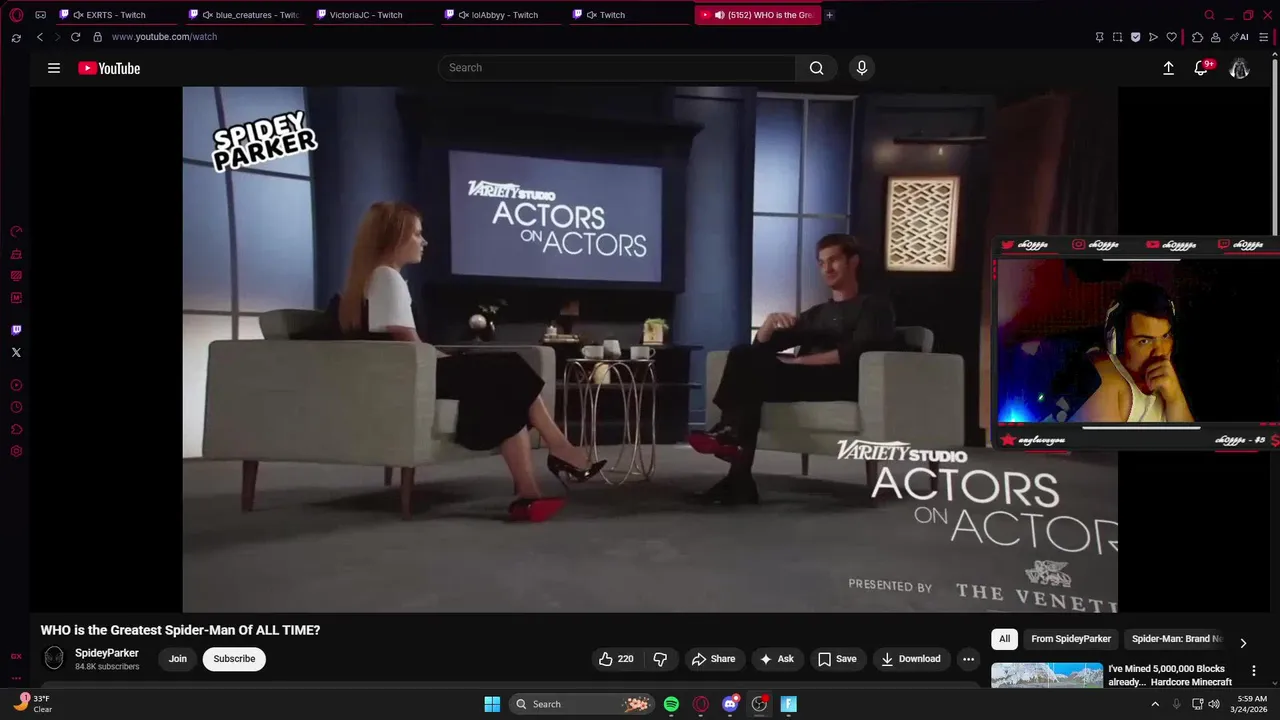Go to YouTube home via logo
1280x720 pixels.
(109, 68)
